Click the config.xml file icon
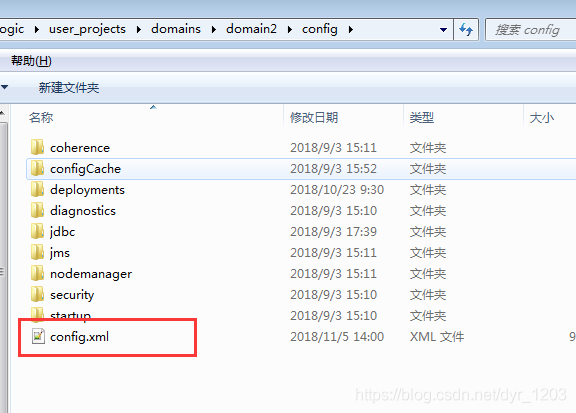 point(38,336)
